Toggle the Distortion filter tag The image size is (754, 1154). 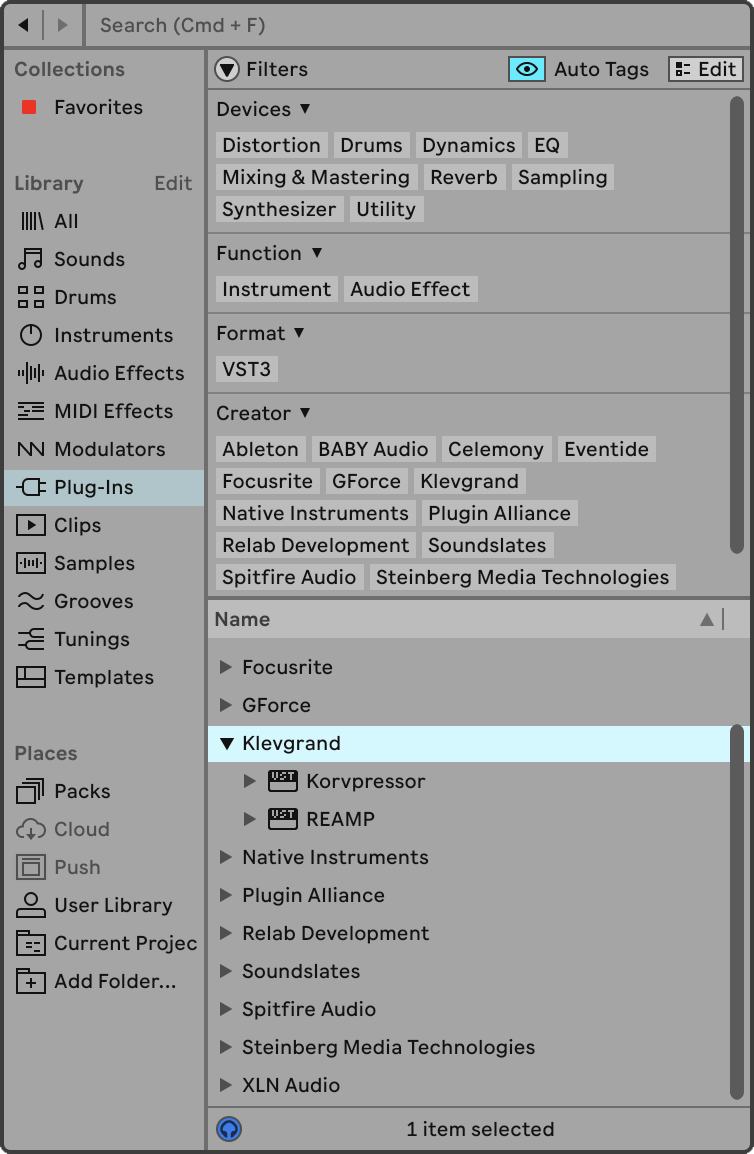tap(272, 146)
